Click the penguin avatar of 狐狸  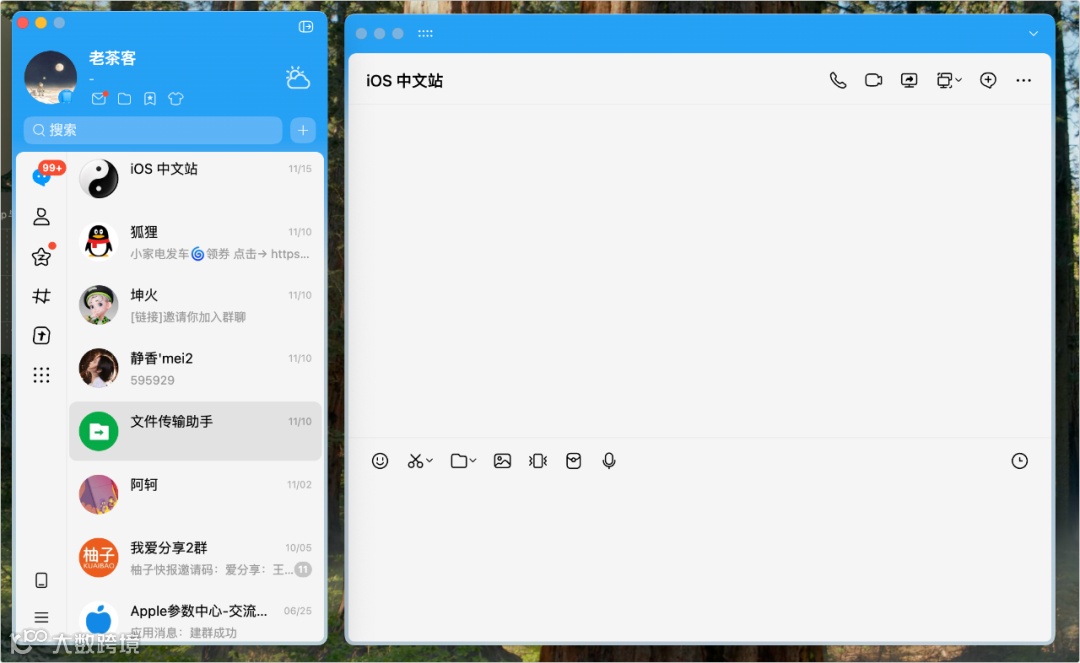coord(98,242)
